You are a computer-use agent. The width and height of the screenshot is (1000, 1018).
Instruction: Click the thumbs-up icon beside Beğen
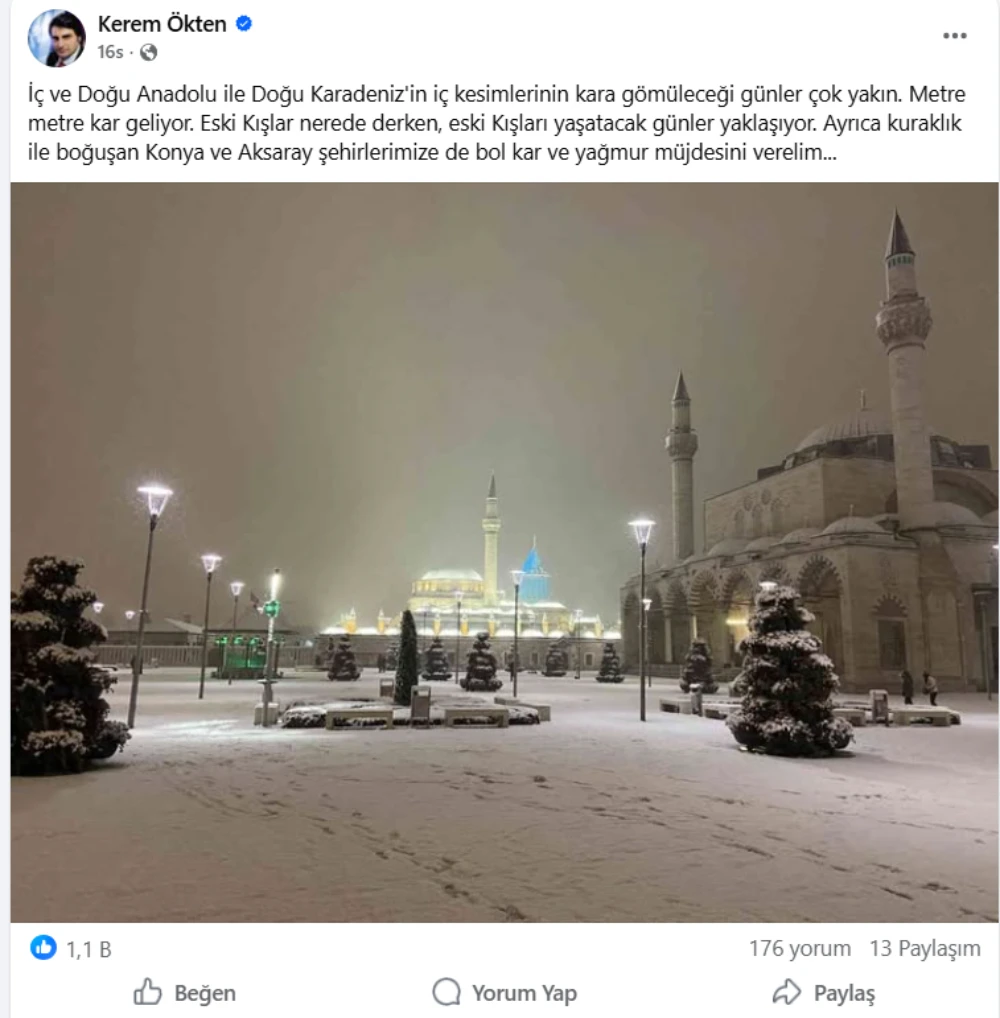click(x=147, y=992)
